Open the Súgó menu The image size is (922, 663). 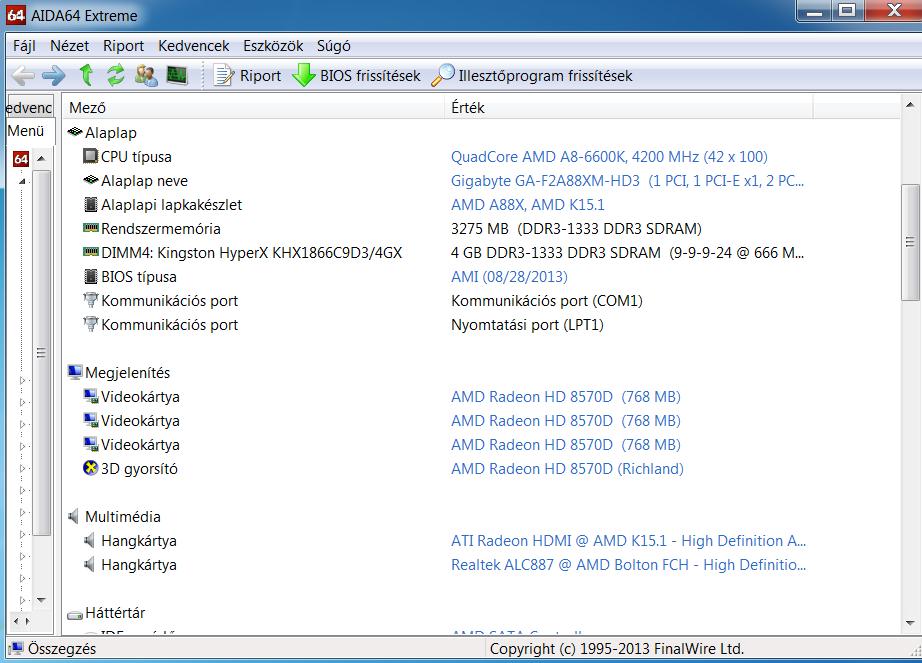pos(333,46)
